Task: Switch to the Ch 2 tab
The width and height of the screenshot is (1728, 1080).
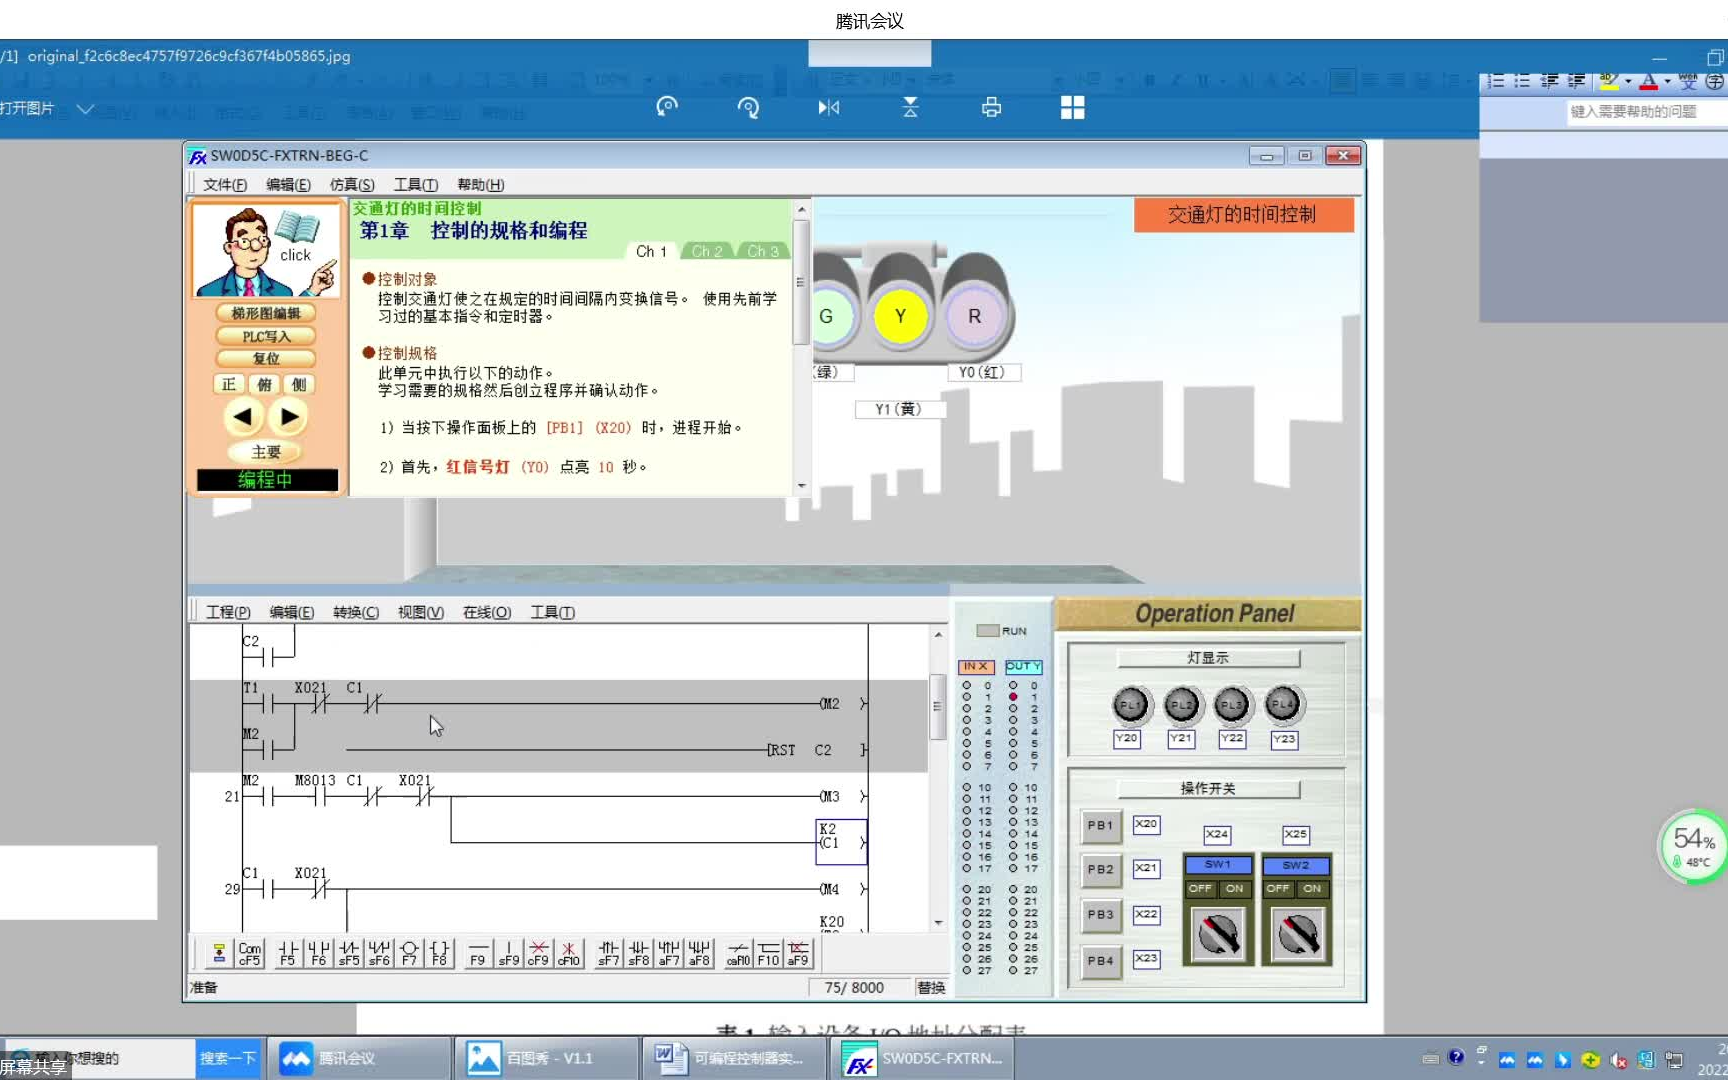Action: tap(707, 250)
